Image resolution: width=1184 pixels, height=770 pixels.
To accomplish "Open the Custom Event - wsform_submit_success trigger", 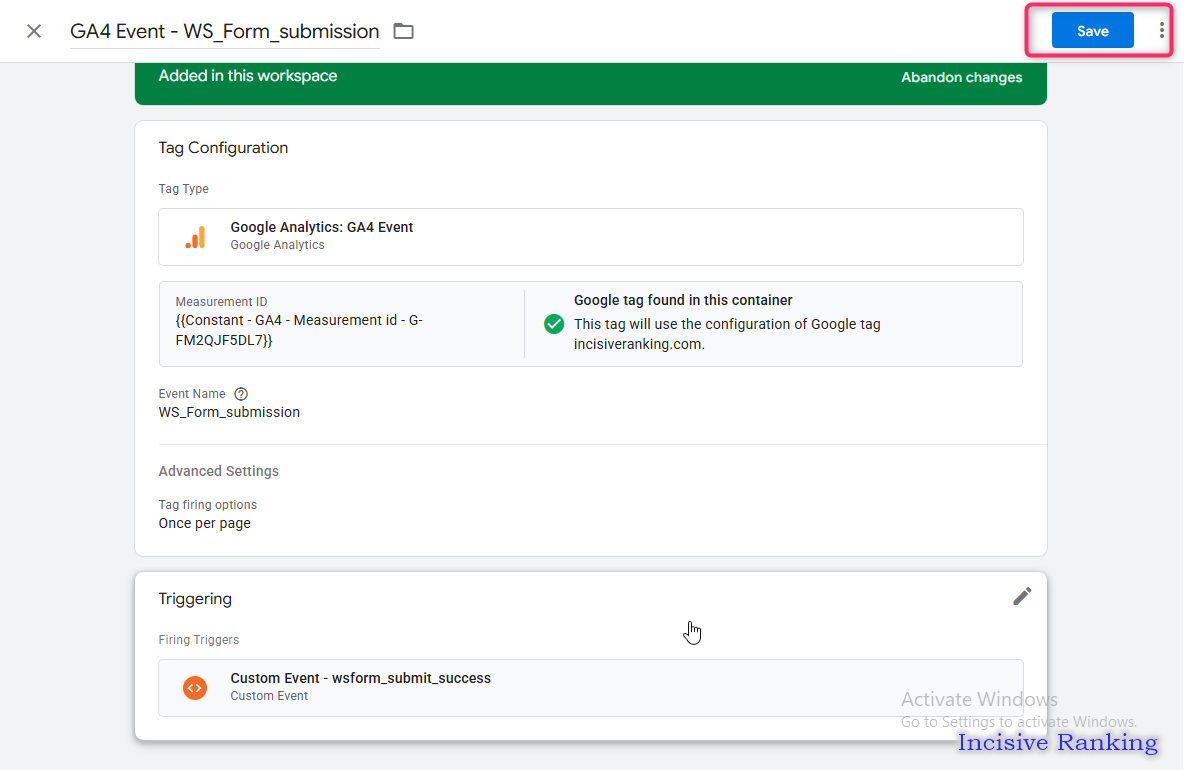I will click(590, 688).
